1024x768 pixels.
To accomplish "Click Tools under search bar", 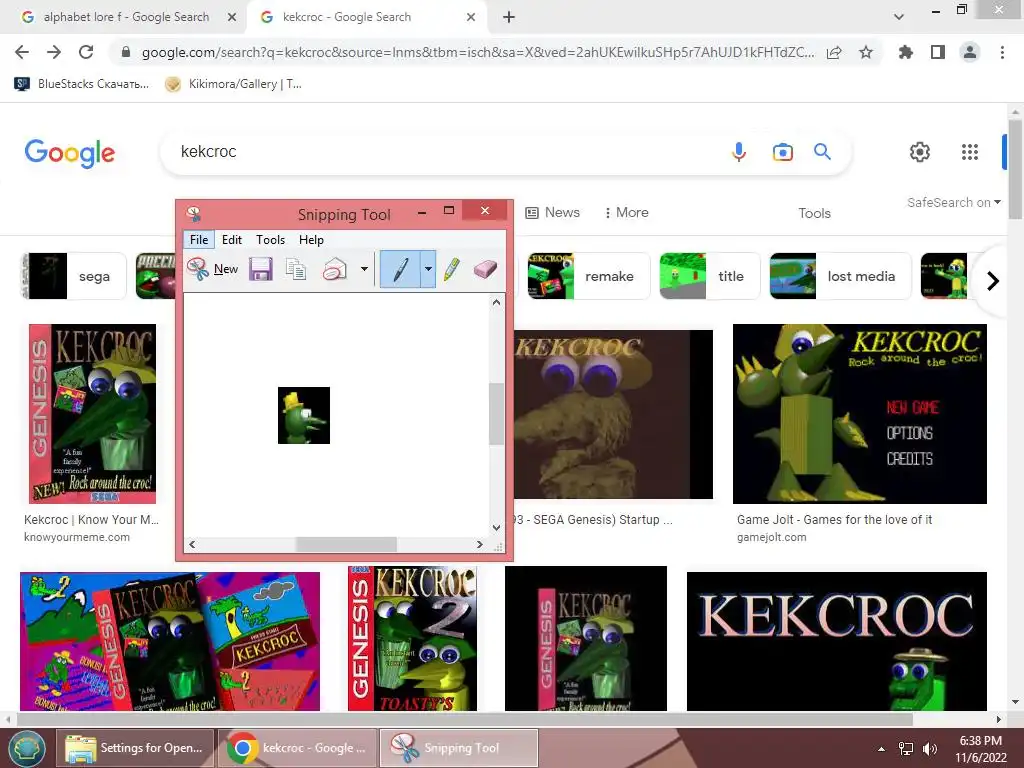I will coord(814,213).
